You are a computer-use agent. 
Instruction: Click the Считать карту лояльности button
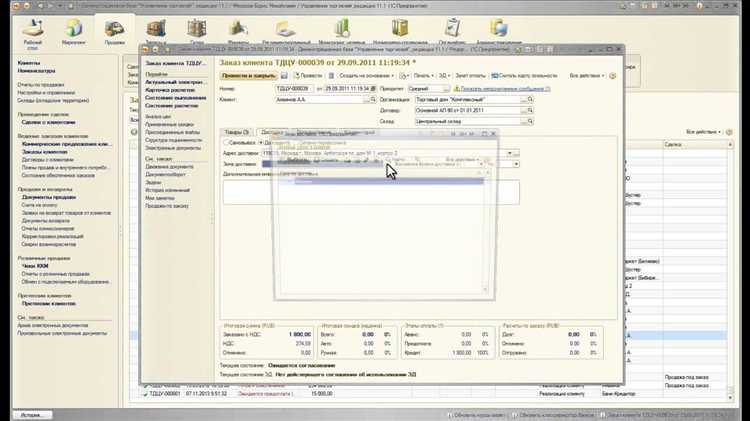(524, 76)
